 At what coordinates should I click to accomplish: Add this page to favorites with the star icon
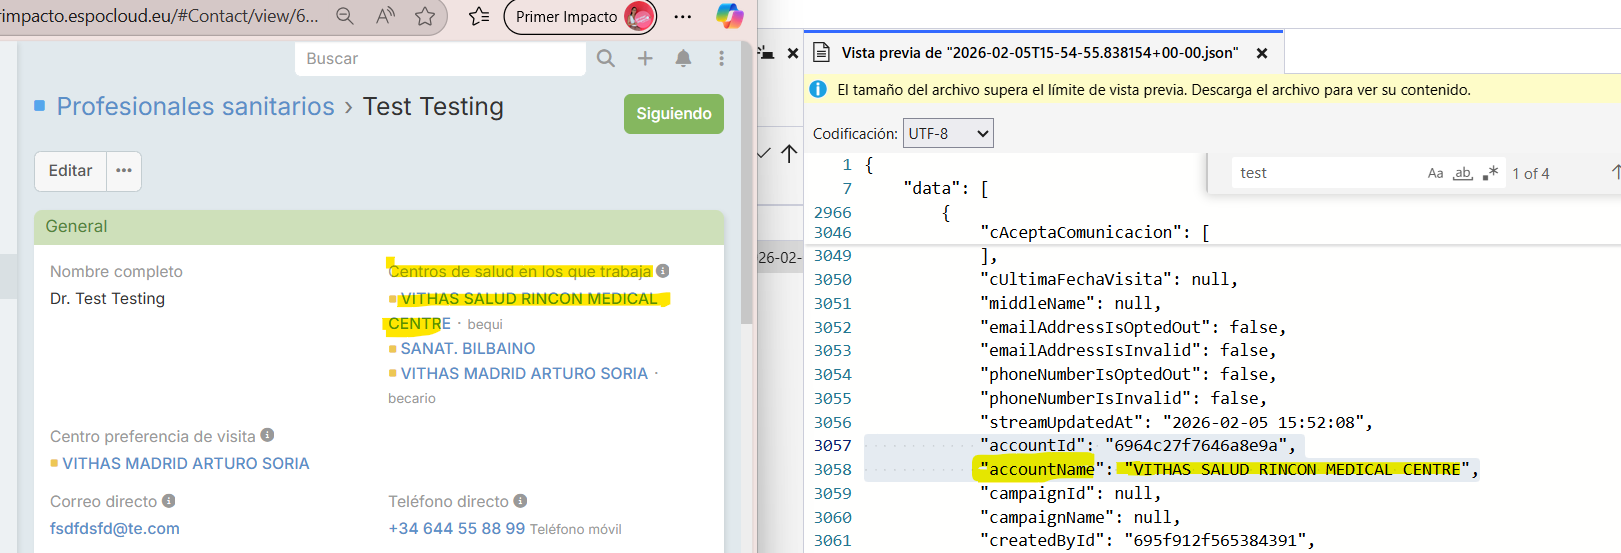click(425, 16)
